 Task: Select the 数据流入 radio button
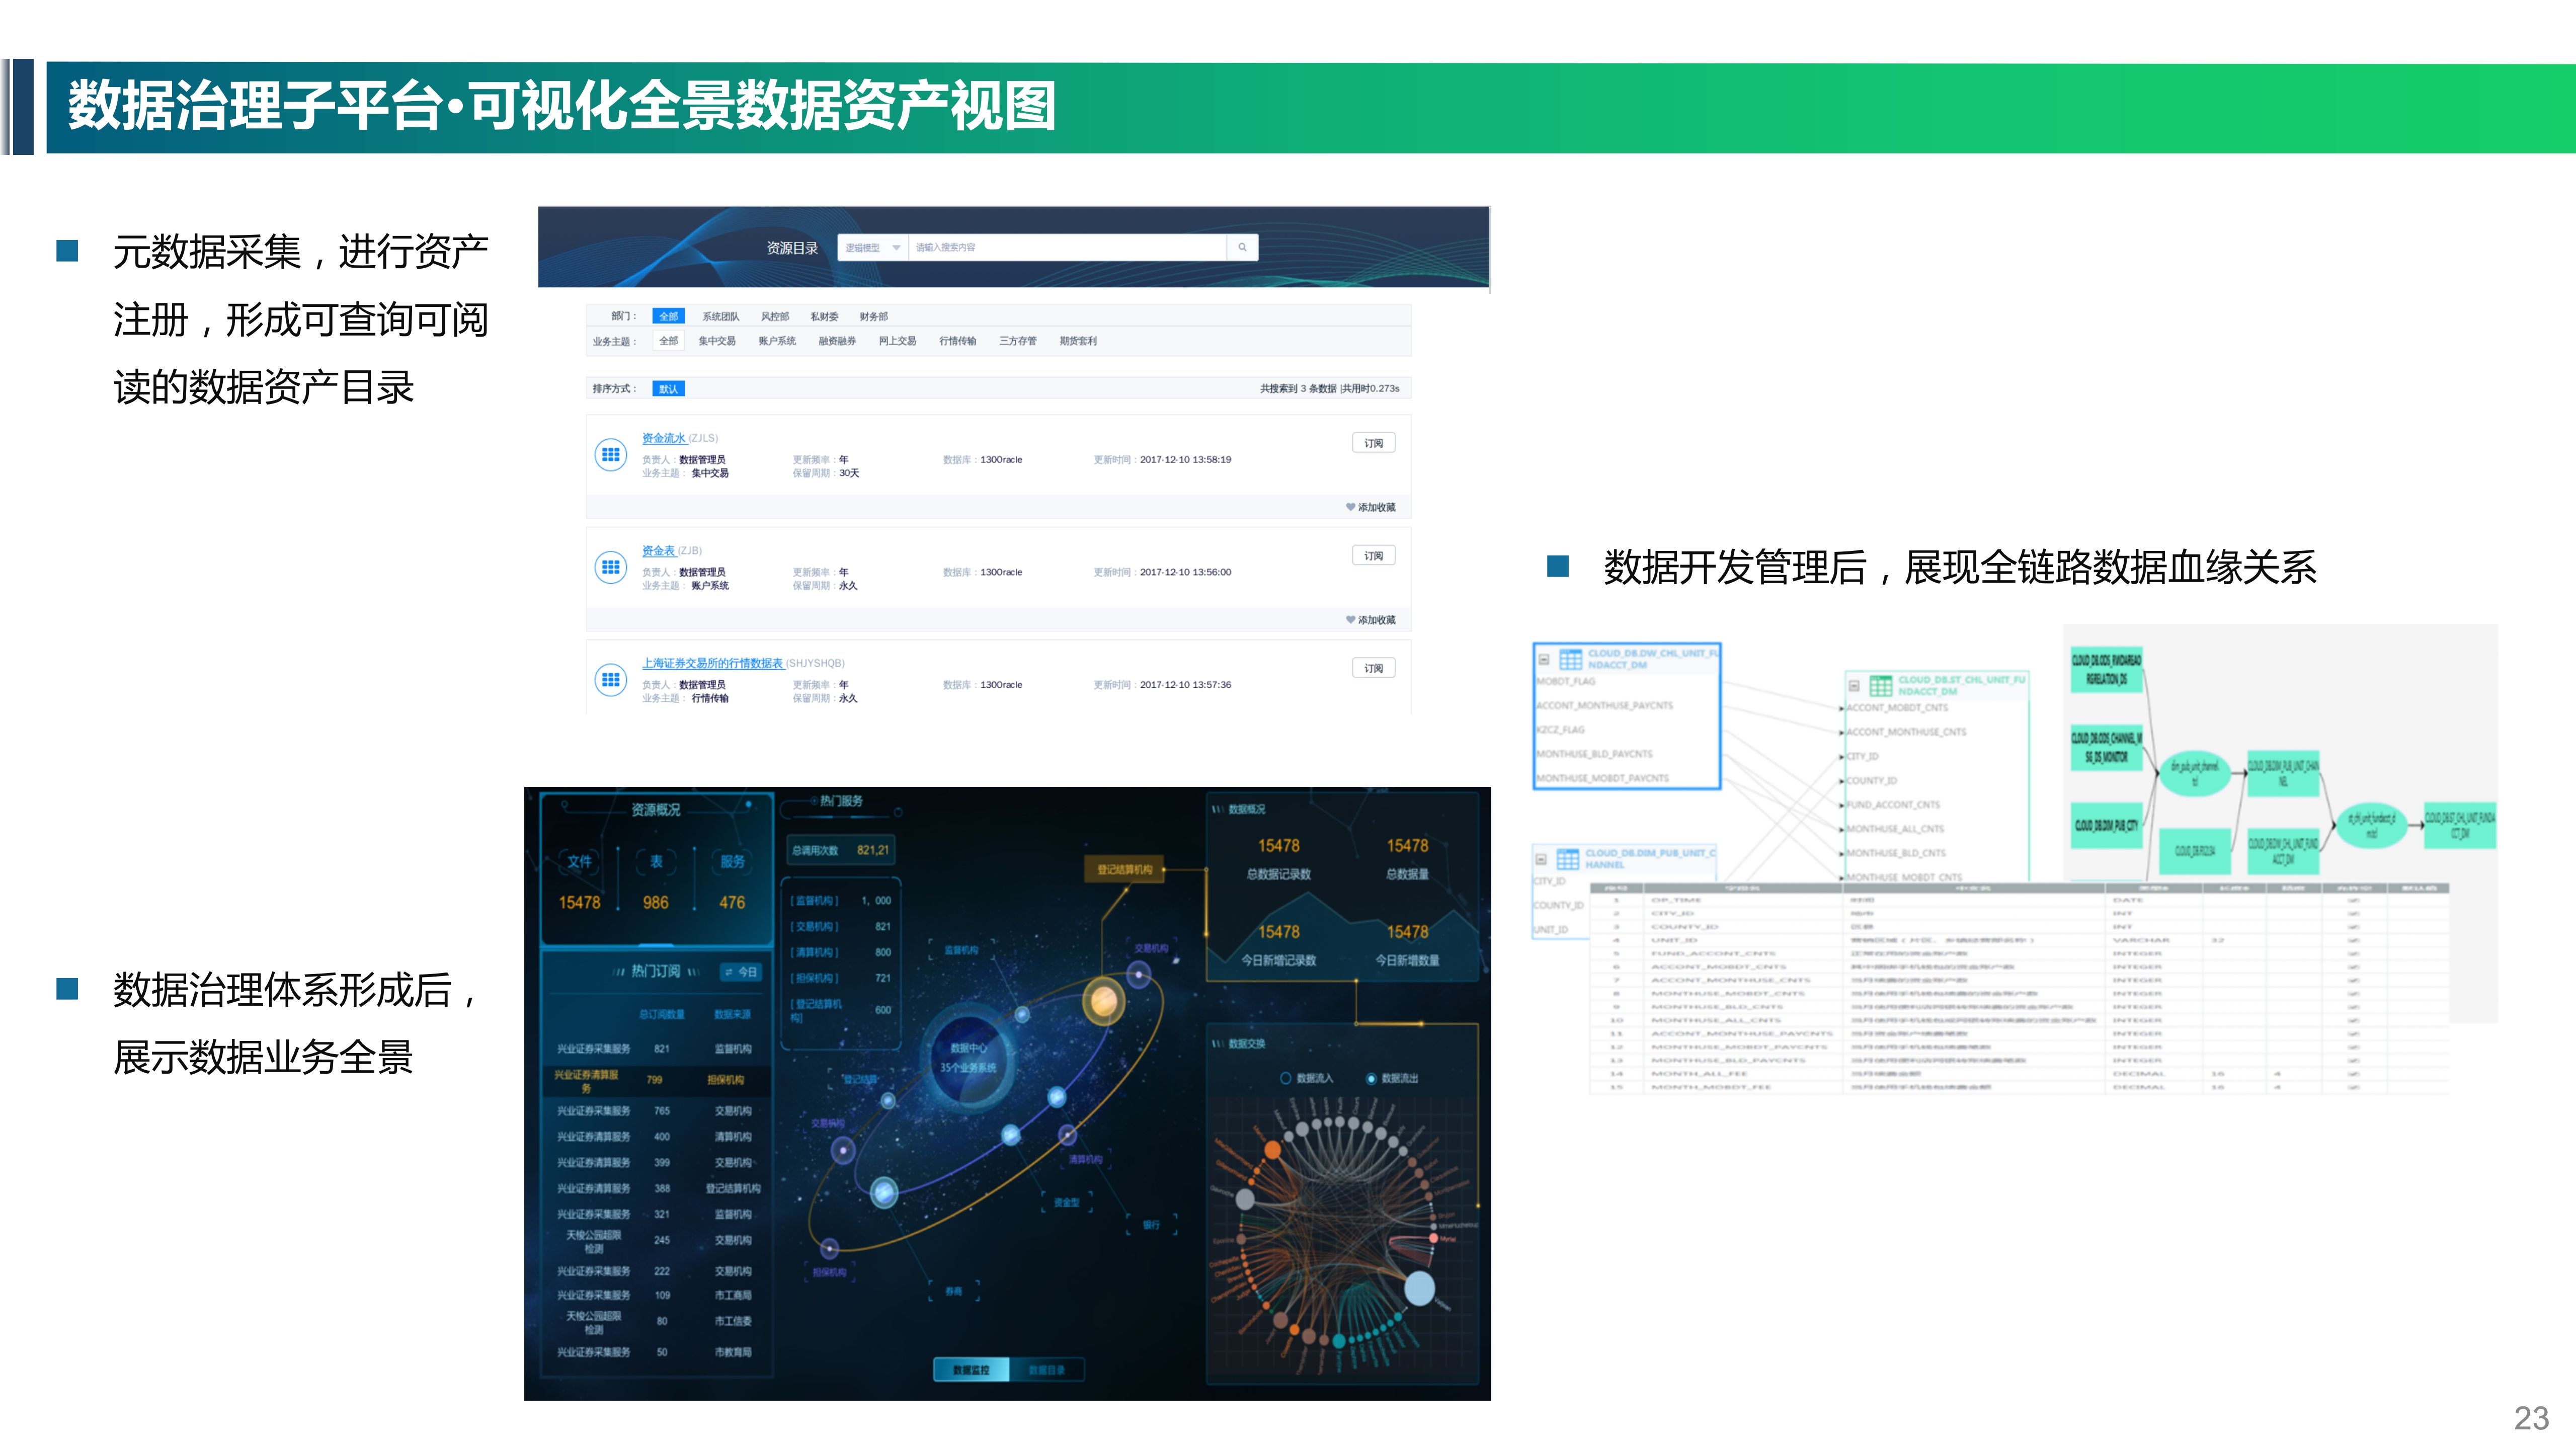(x=1286, y=1078)
